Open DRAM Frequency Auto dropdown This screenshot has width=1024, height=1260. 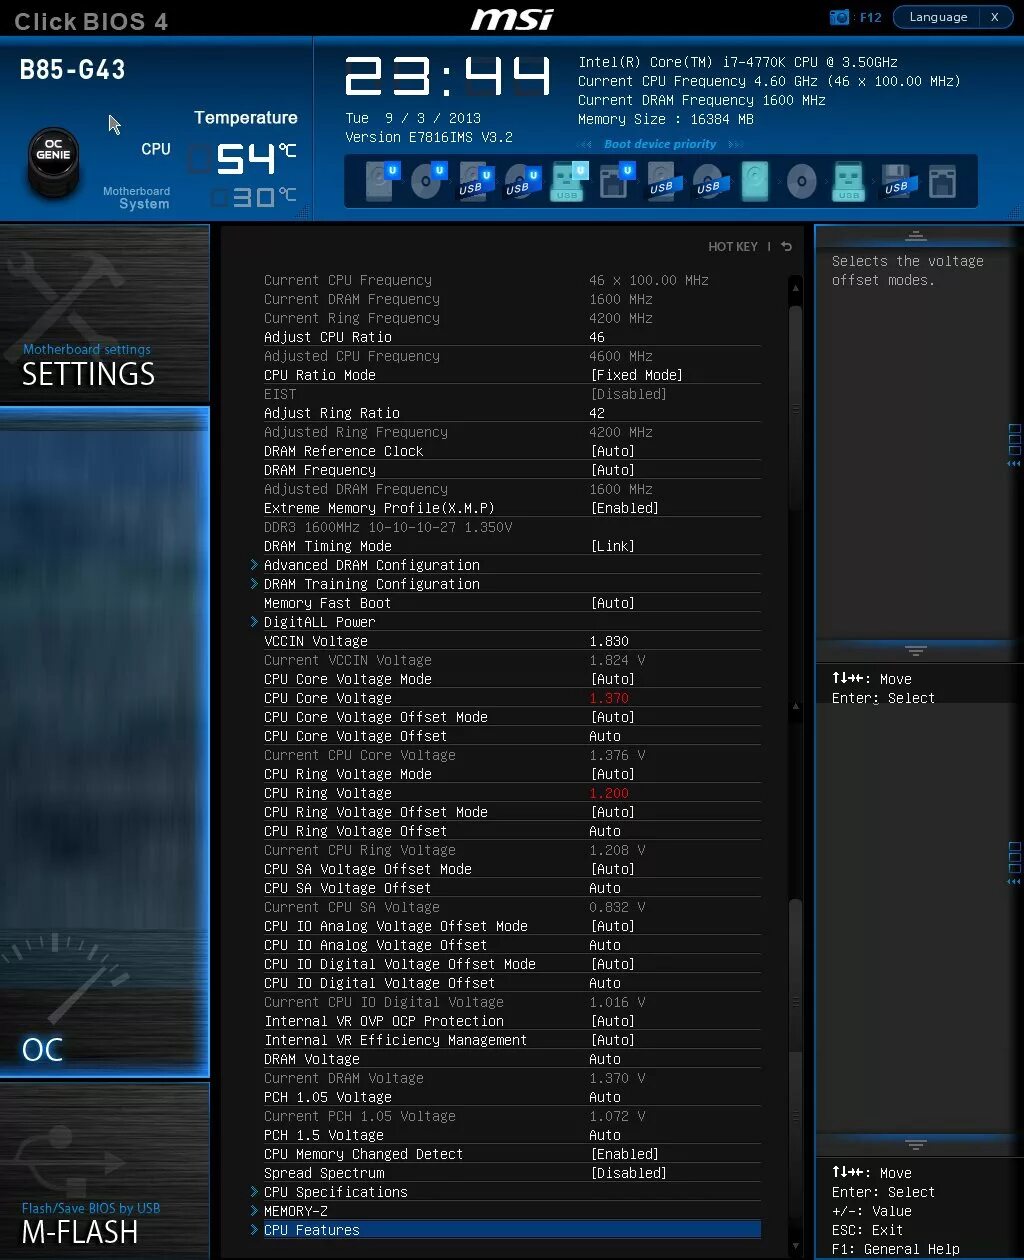pos(613,470)
